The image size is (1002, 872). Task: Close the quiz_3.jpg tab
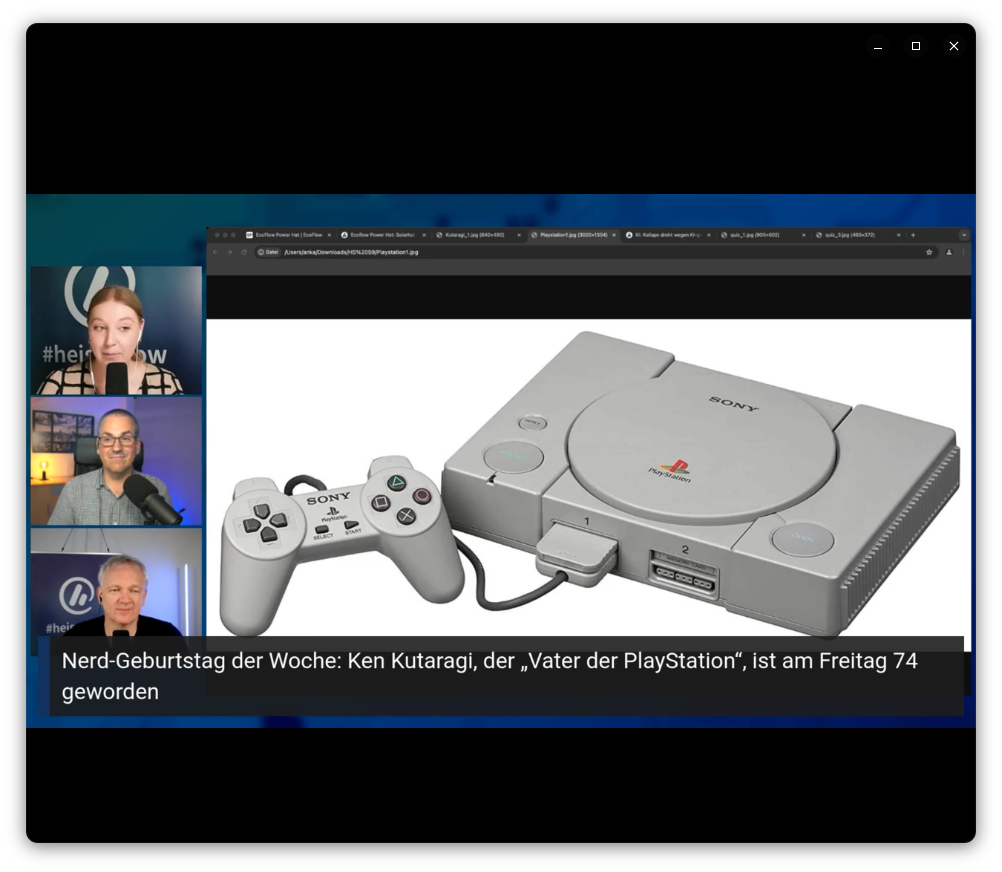[898, 235]
